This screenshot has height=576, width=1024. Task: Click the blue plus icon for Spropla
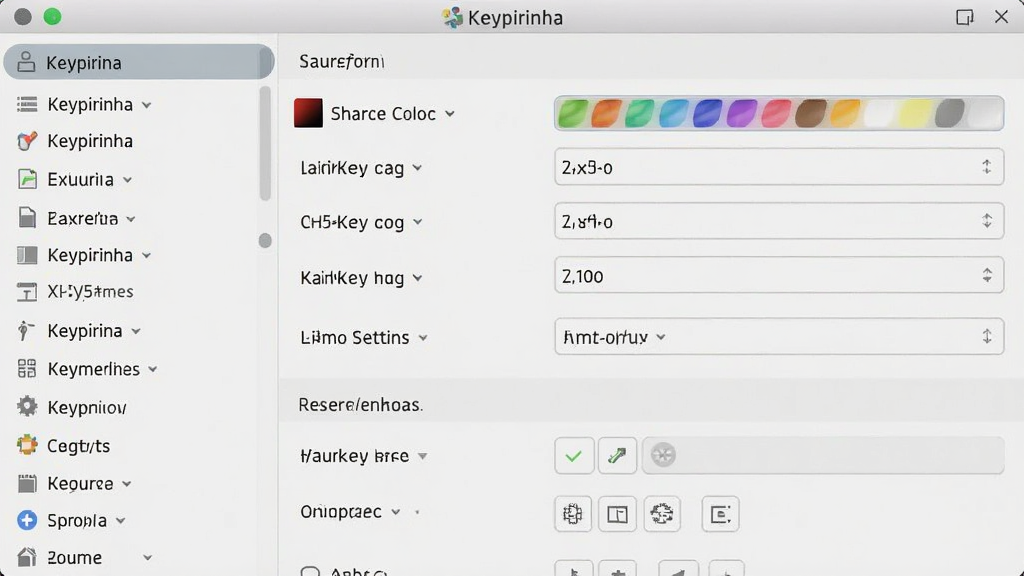(27, 520)
